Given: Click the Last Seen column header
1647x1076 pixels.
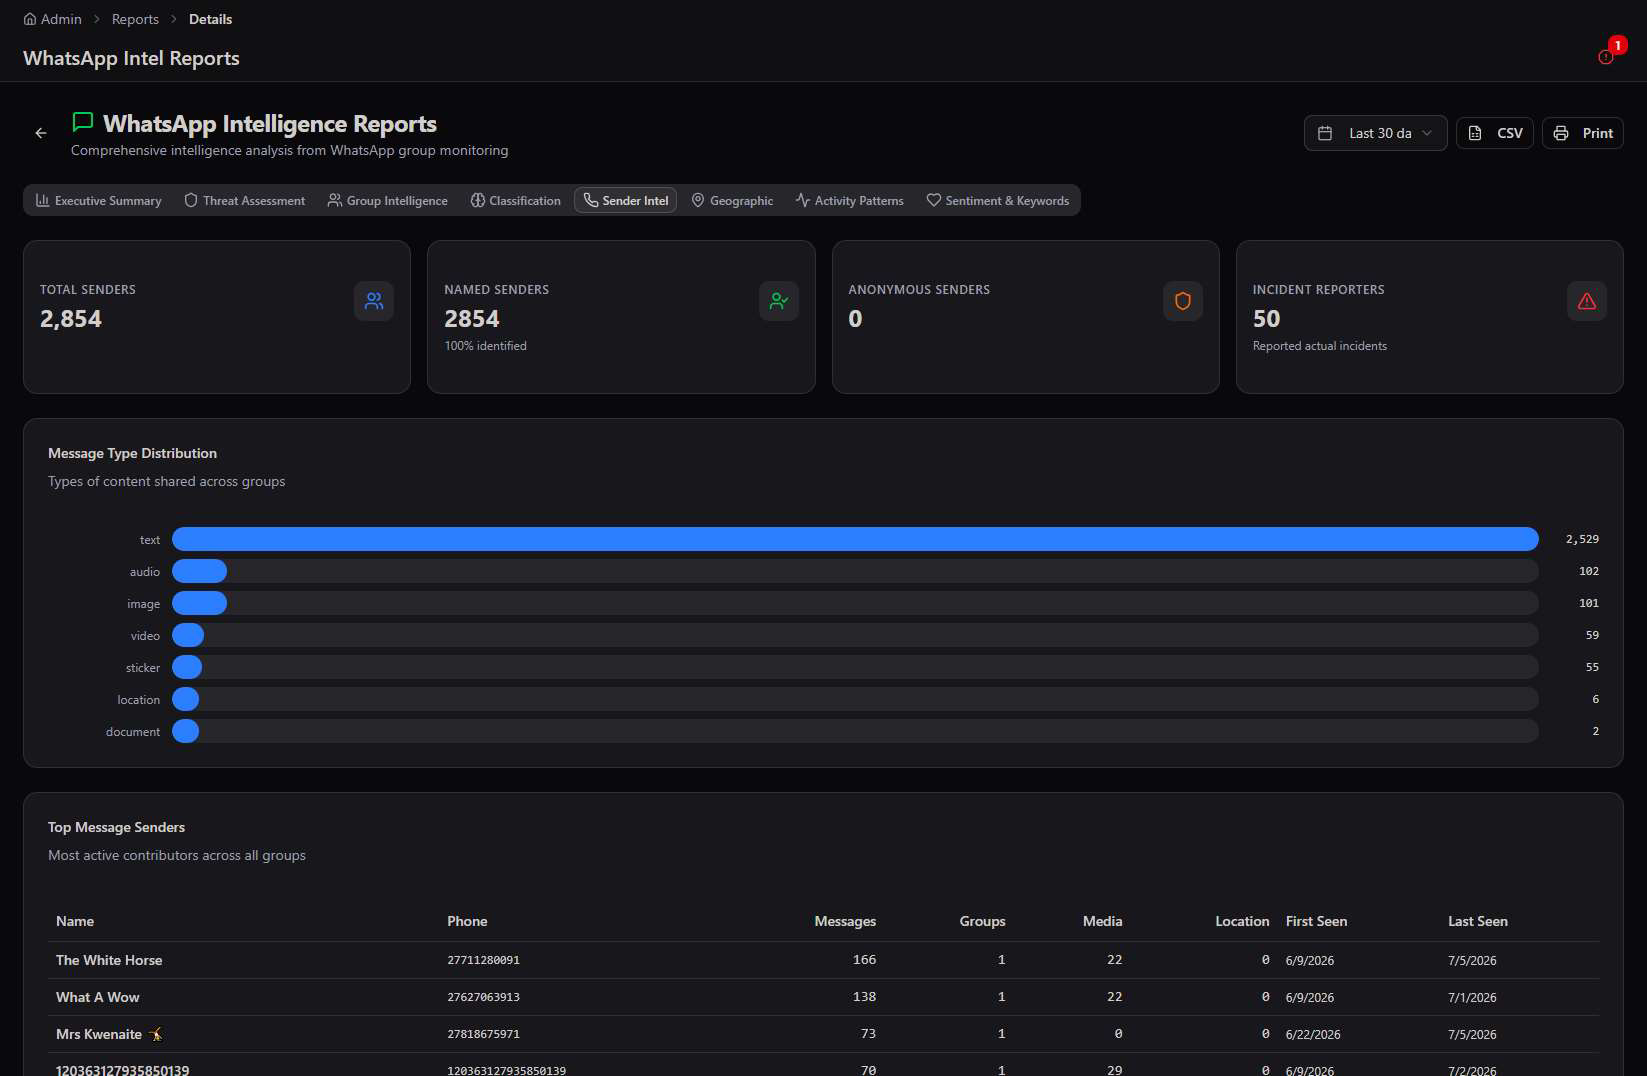Looking at the screenshot, I should [1478, 921].
